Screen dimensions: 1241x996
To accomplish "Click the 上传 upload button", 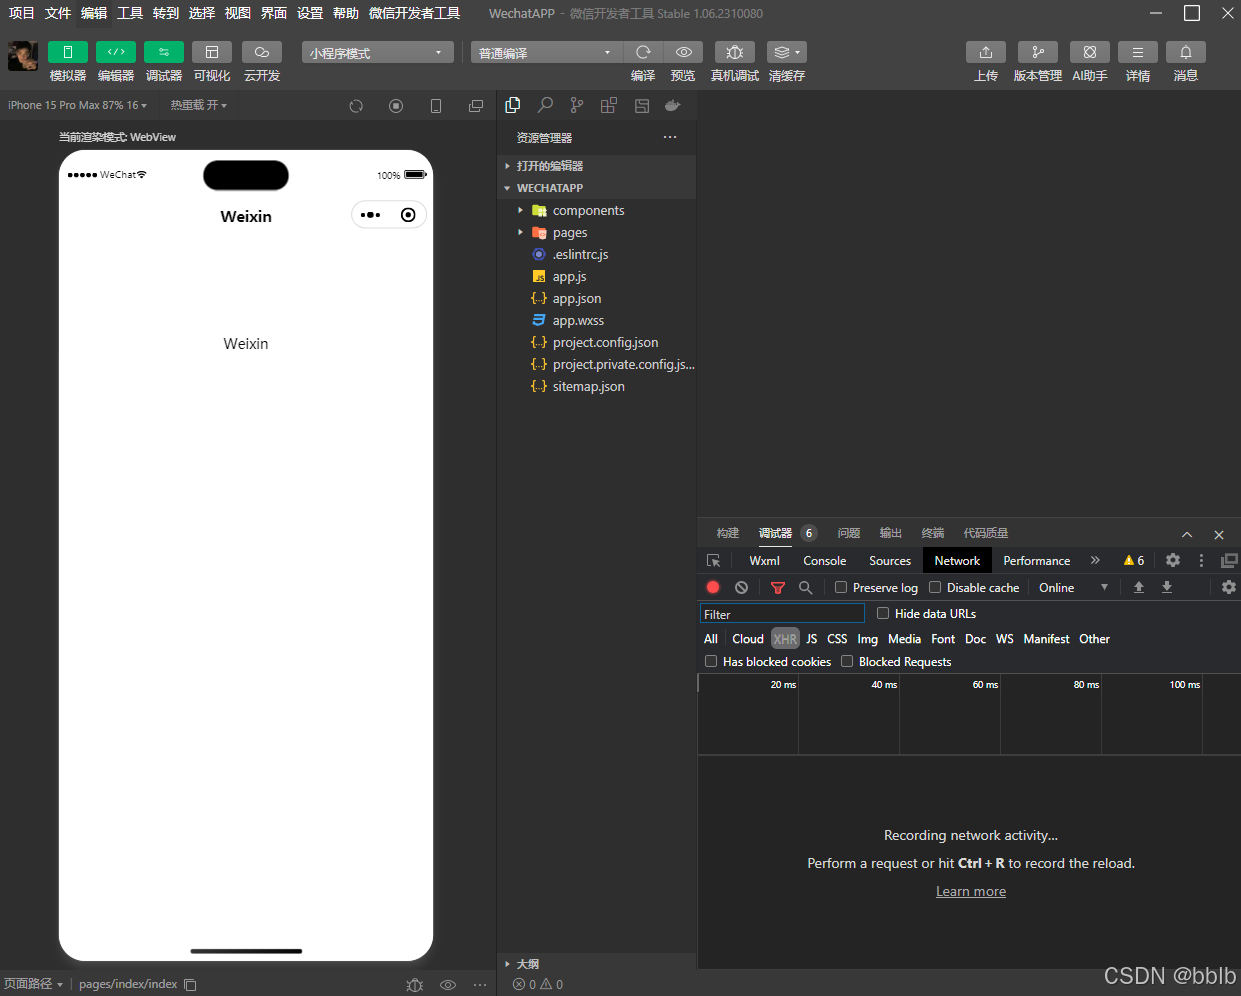I will (x=986, y=52).
